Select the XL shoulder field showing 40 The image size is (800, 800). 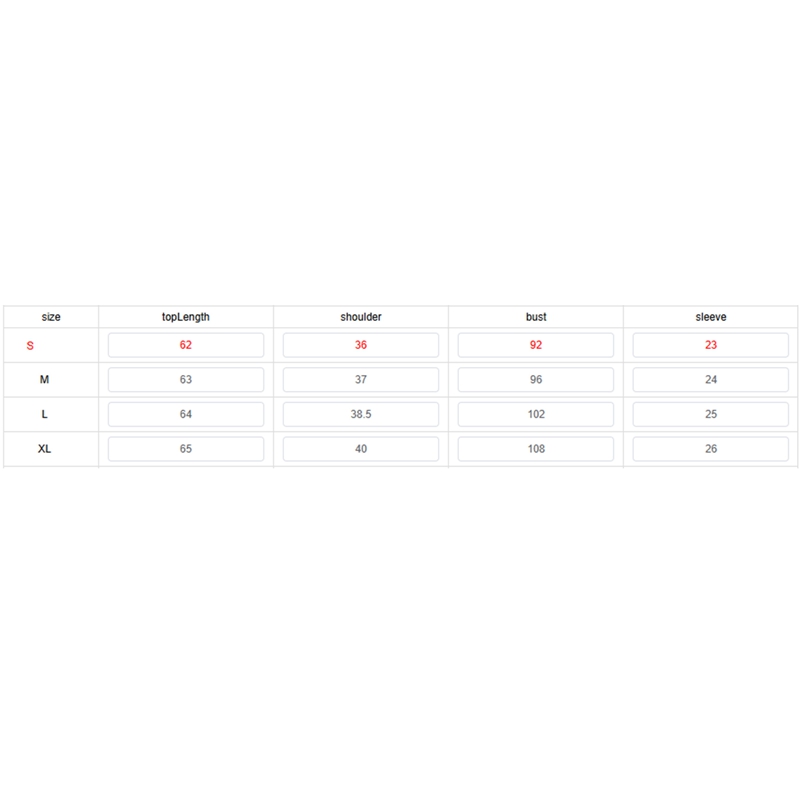coord(361,449)
